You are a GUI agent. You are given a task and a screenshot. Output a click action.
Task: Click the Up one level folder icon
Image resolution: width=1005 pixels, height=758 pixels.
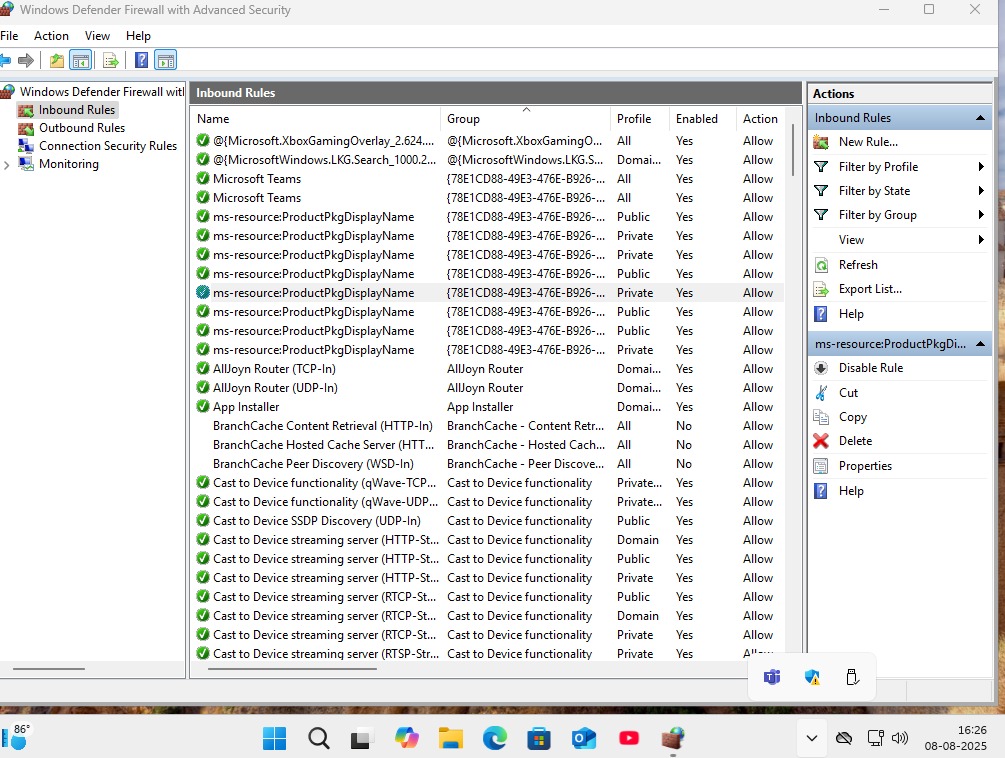pyautogui.click(x=56, y=61)
